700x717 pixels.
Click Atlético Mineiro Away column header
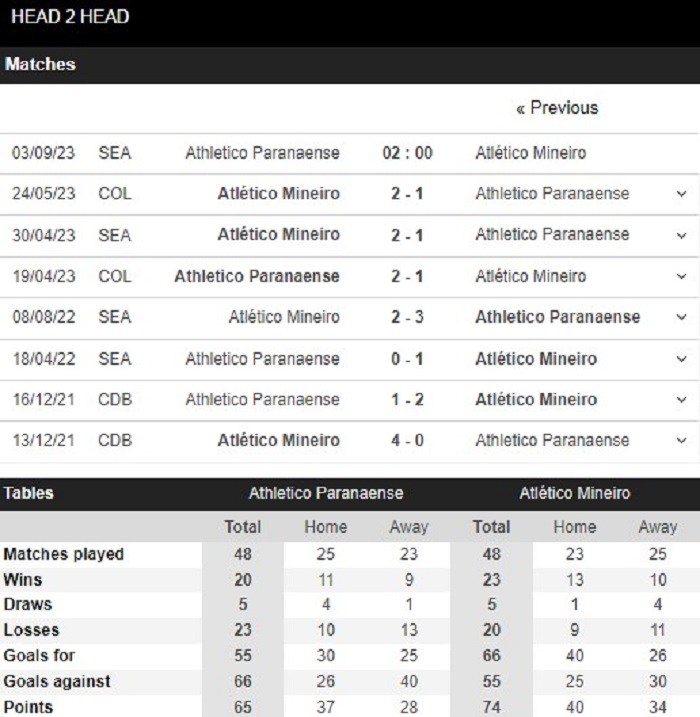point(657,527)
